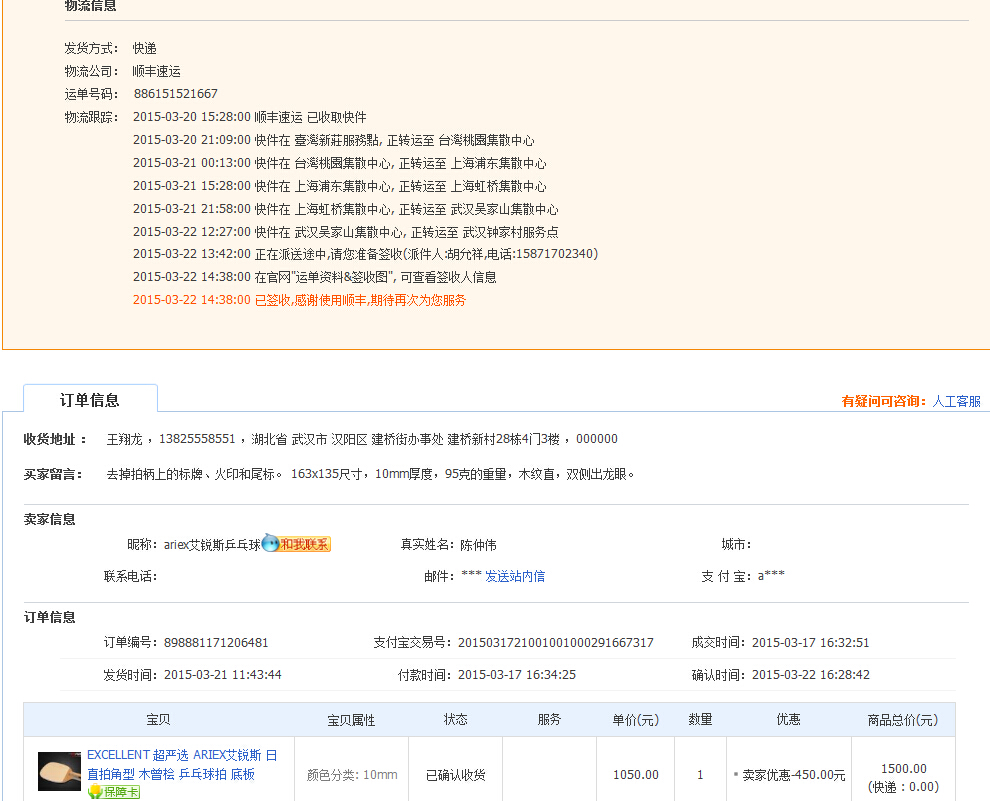The image size is (990, 801).
Task: Click the orange 已签收 delivery status line
Action: (x=299, y=300)
